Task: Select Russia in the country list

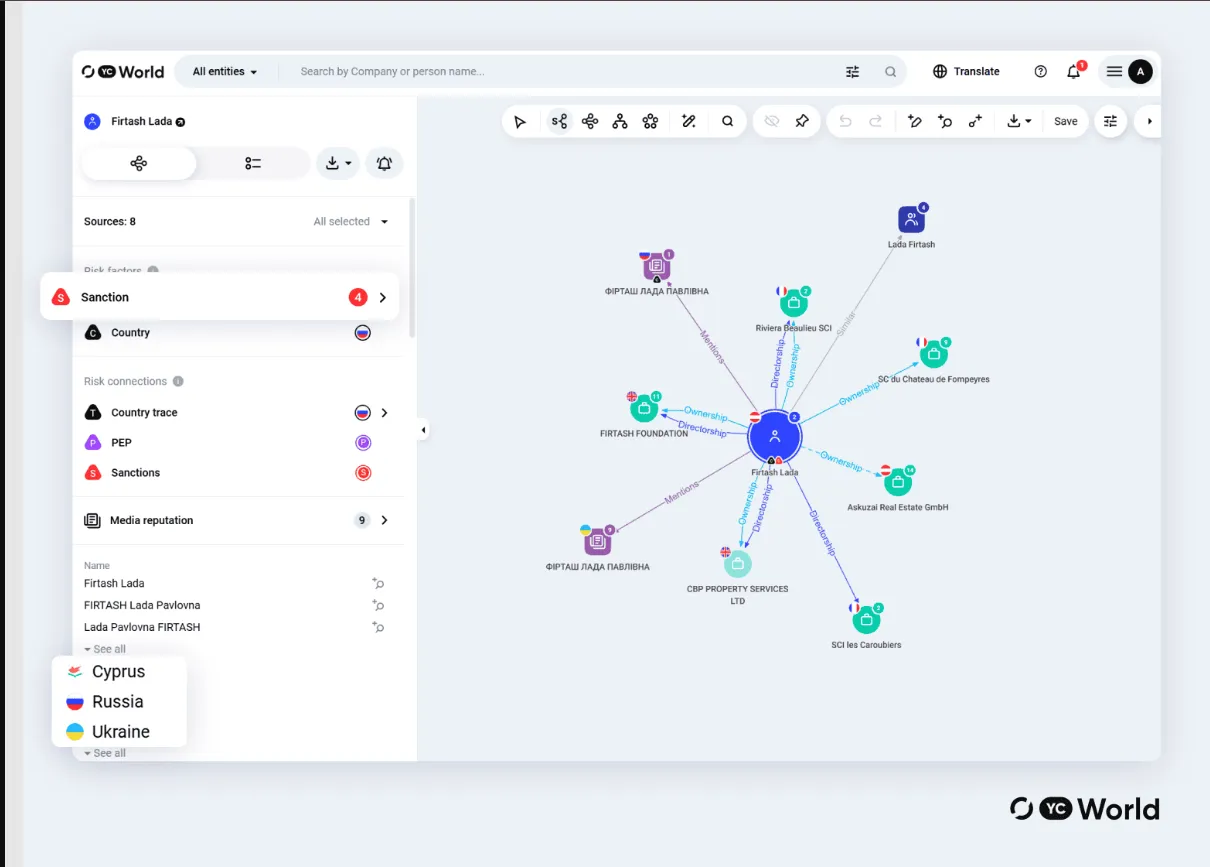Action: click(x=117, y=702)
